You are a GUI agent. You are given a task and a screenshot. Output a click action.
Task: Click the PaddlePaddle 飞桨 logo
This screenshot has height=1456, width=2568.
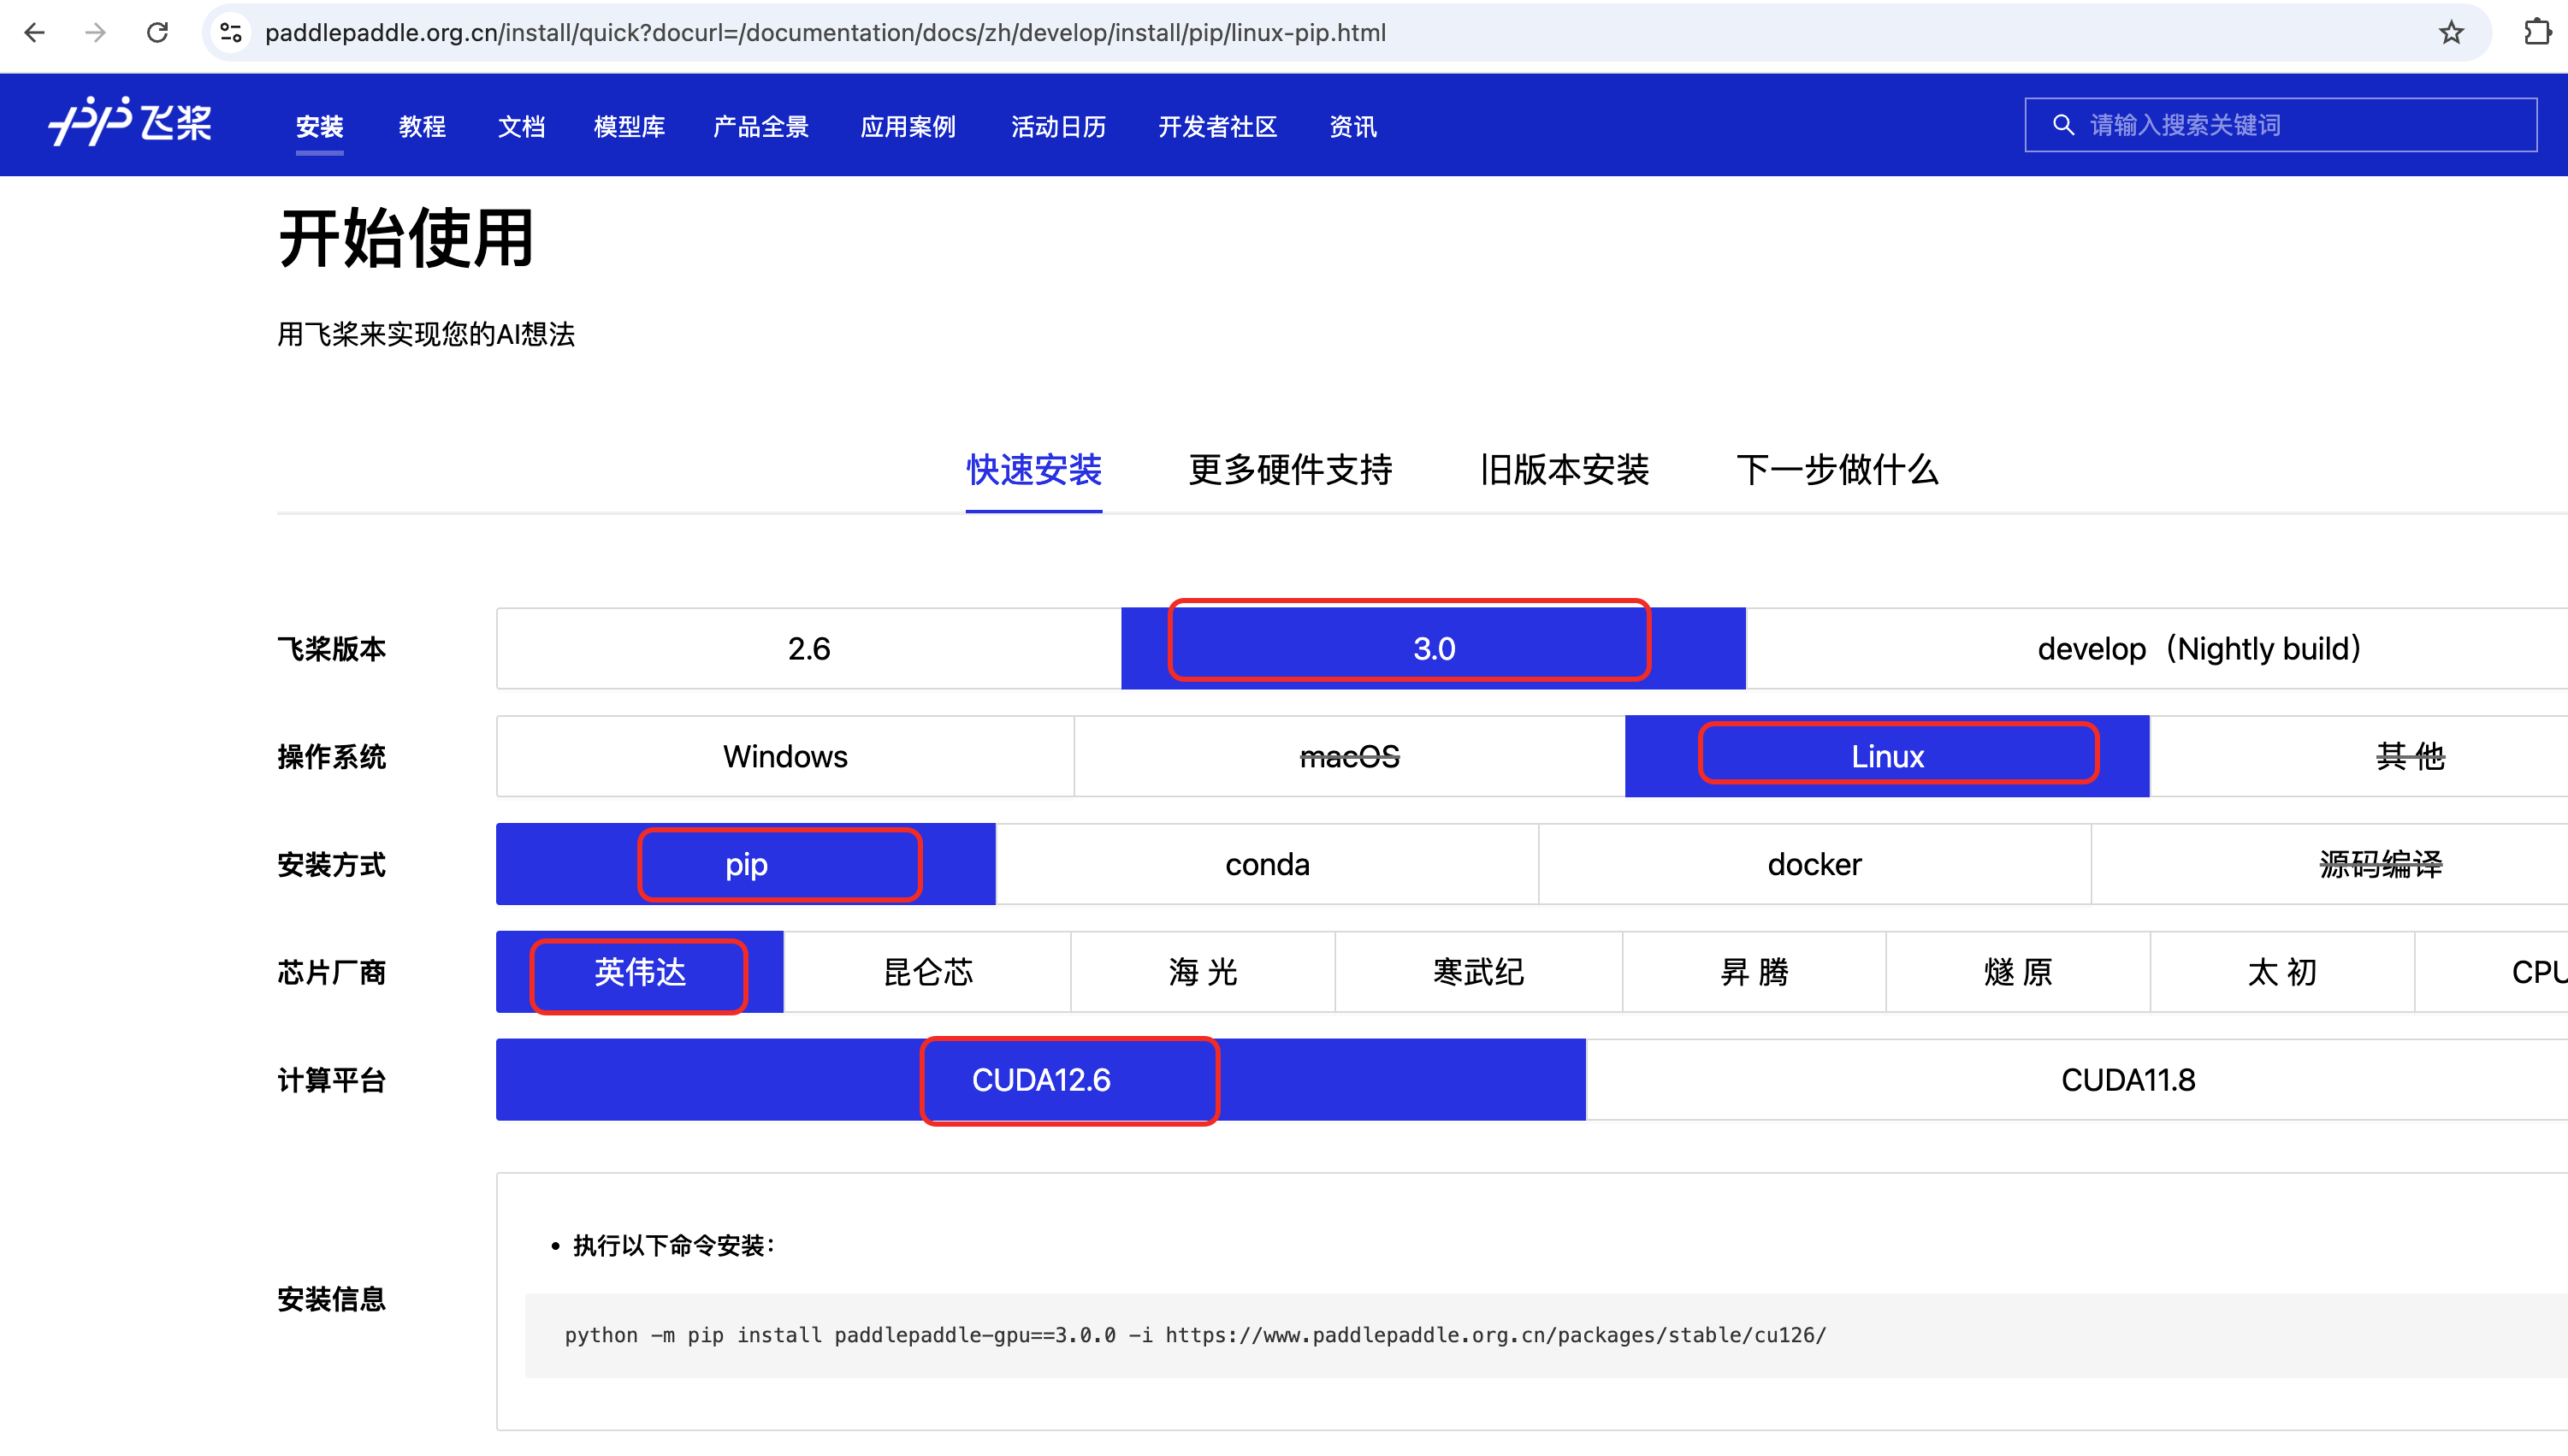click(131, 123)
